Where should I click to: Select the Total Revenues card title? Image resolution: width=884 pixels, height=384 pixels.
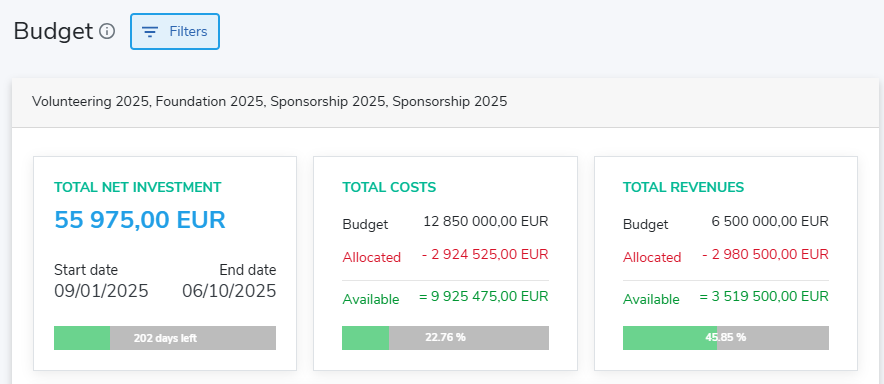pos(683,187)
